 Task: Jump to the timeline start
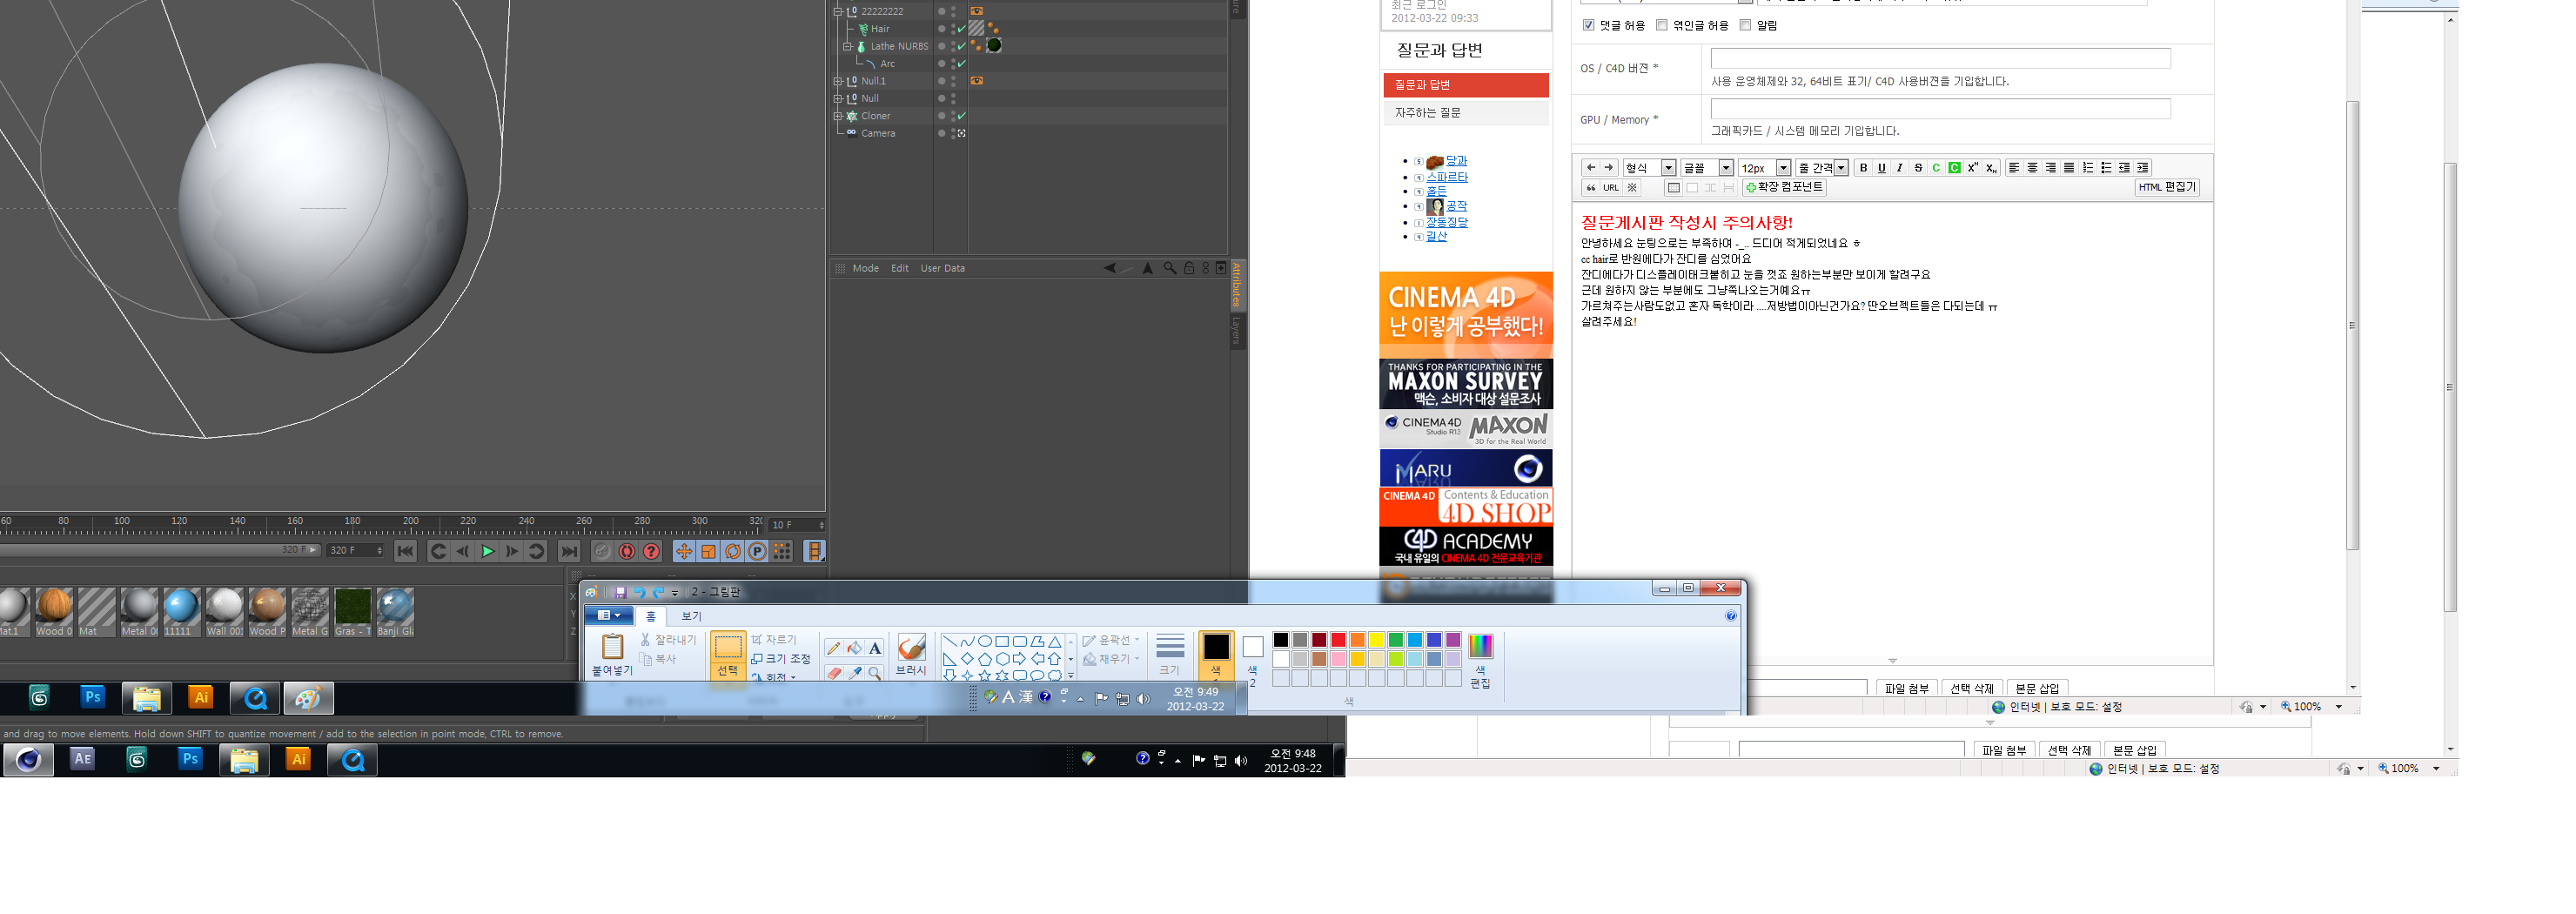point(405,551)
